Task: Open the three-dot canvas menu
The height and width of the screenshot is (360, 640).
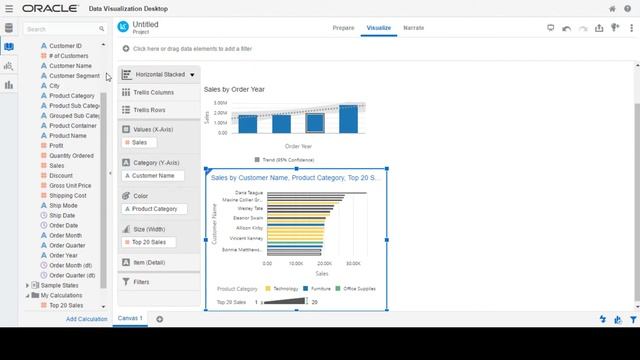Action: pos(631,28)
